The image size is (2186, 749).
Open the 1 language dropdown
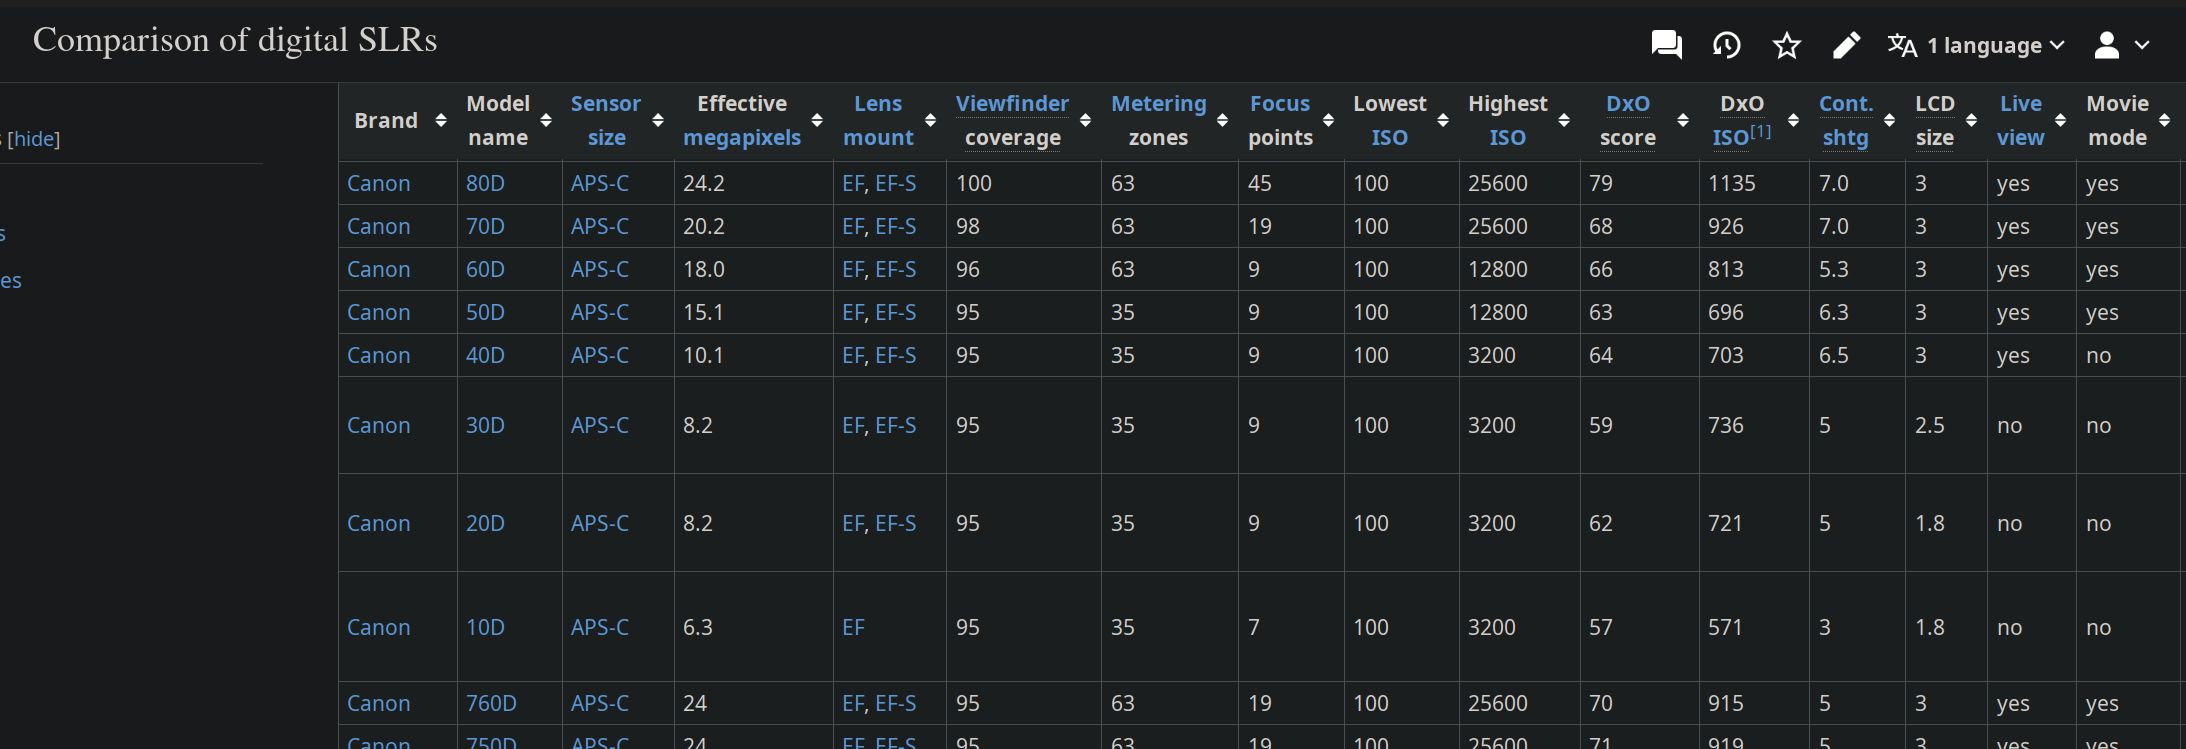pos(1976,45)
